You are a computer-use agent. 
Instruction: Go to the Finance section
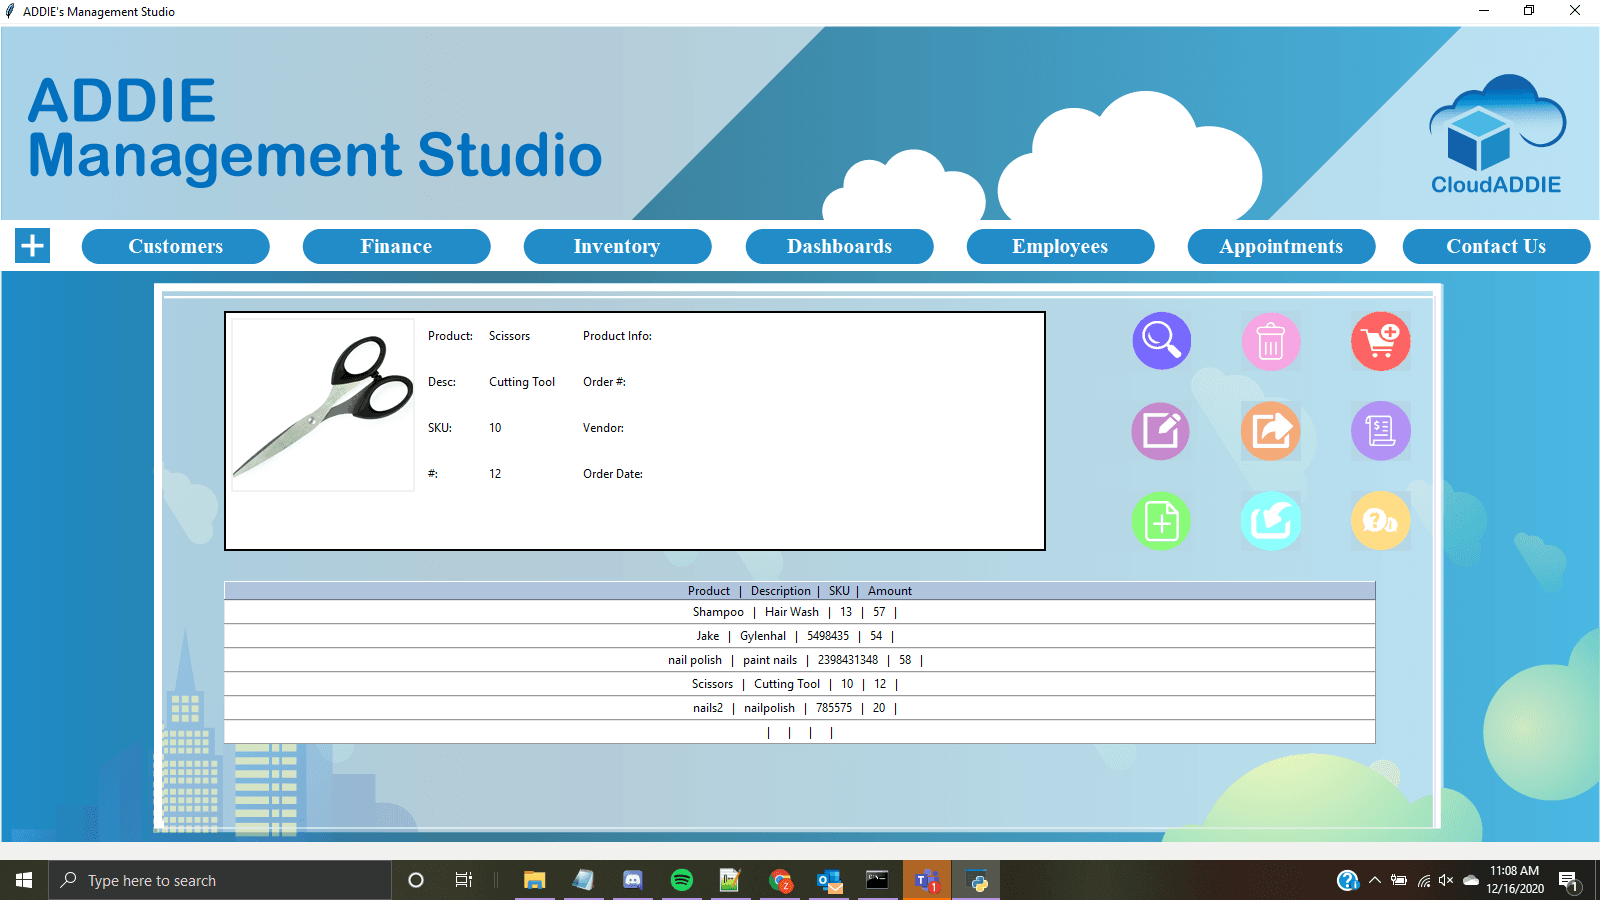tap(396, 246)
